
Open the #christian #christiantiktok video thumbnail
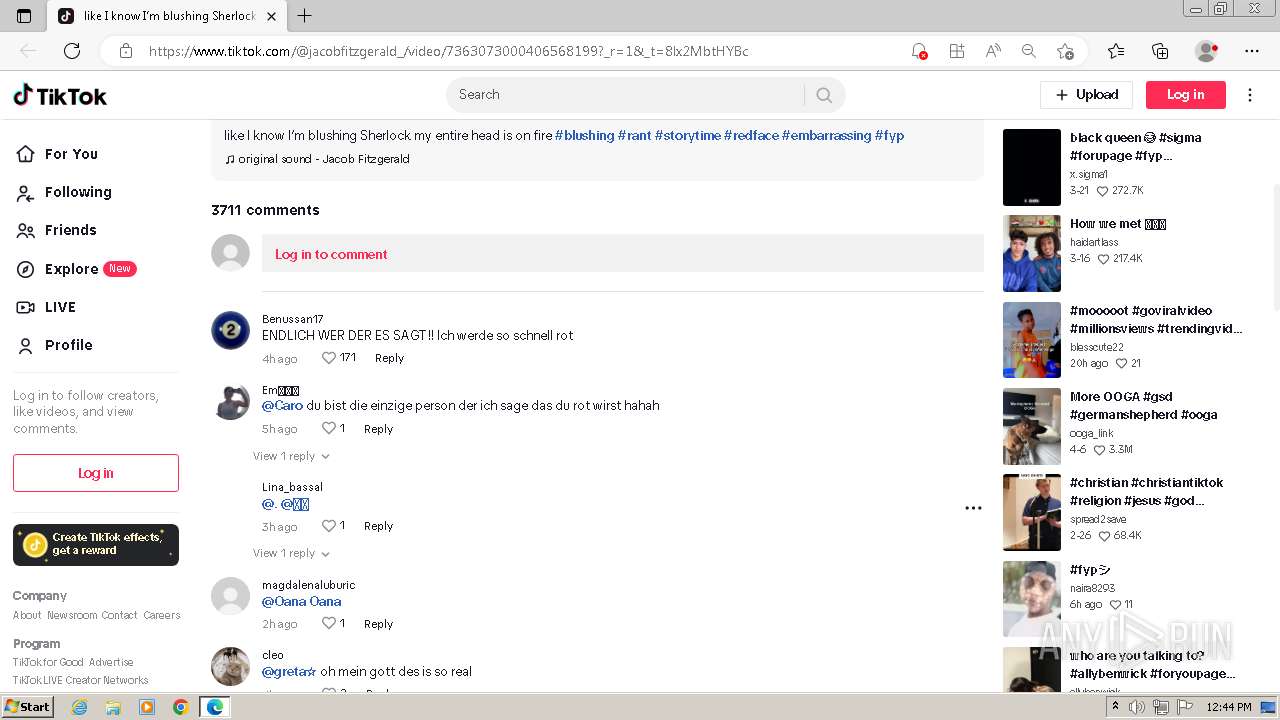1032,512
